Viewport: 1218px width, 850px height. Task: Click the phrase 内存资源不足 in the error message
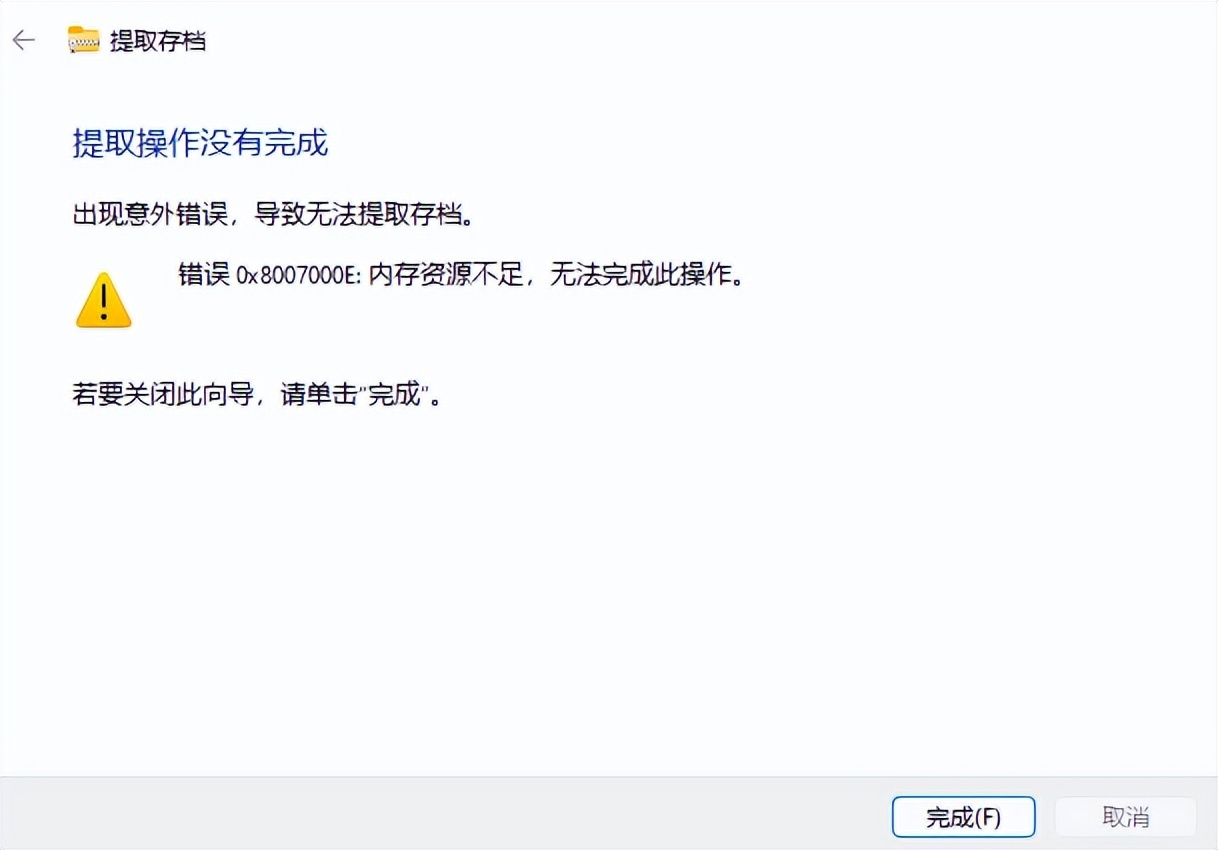[446, 276]
